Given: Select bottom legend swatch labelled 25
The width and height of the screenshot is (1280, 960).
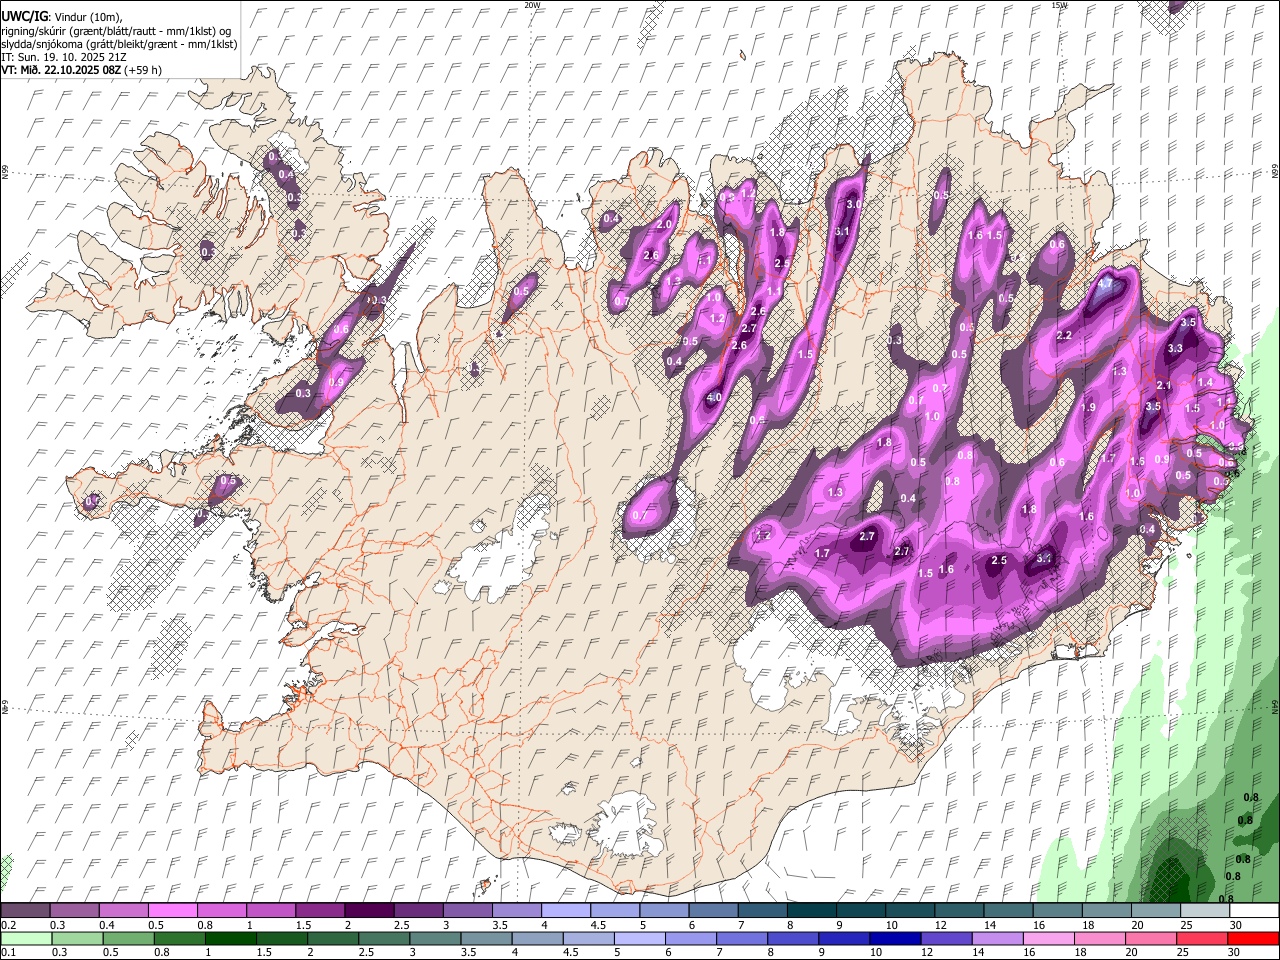Looking at the screenshot, I should [x=1201, y=938].
